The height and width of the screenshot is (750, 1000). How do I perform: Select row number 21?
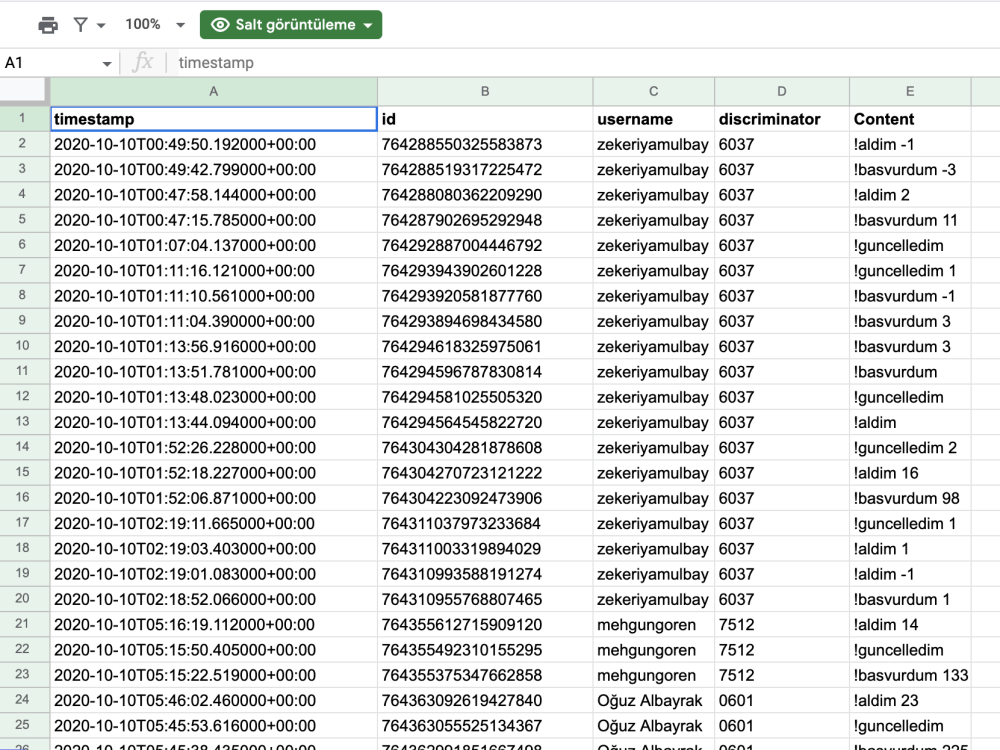[x=22, y=624]
